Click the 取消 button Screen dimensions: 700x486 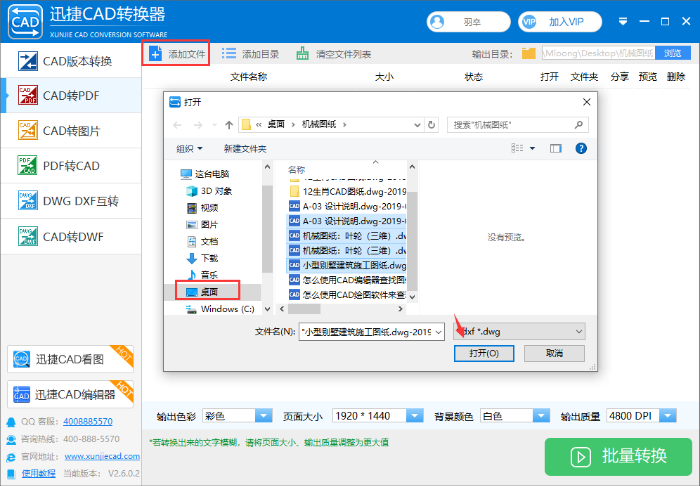click(554, 353)
